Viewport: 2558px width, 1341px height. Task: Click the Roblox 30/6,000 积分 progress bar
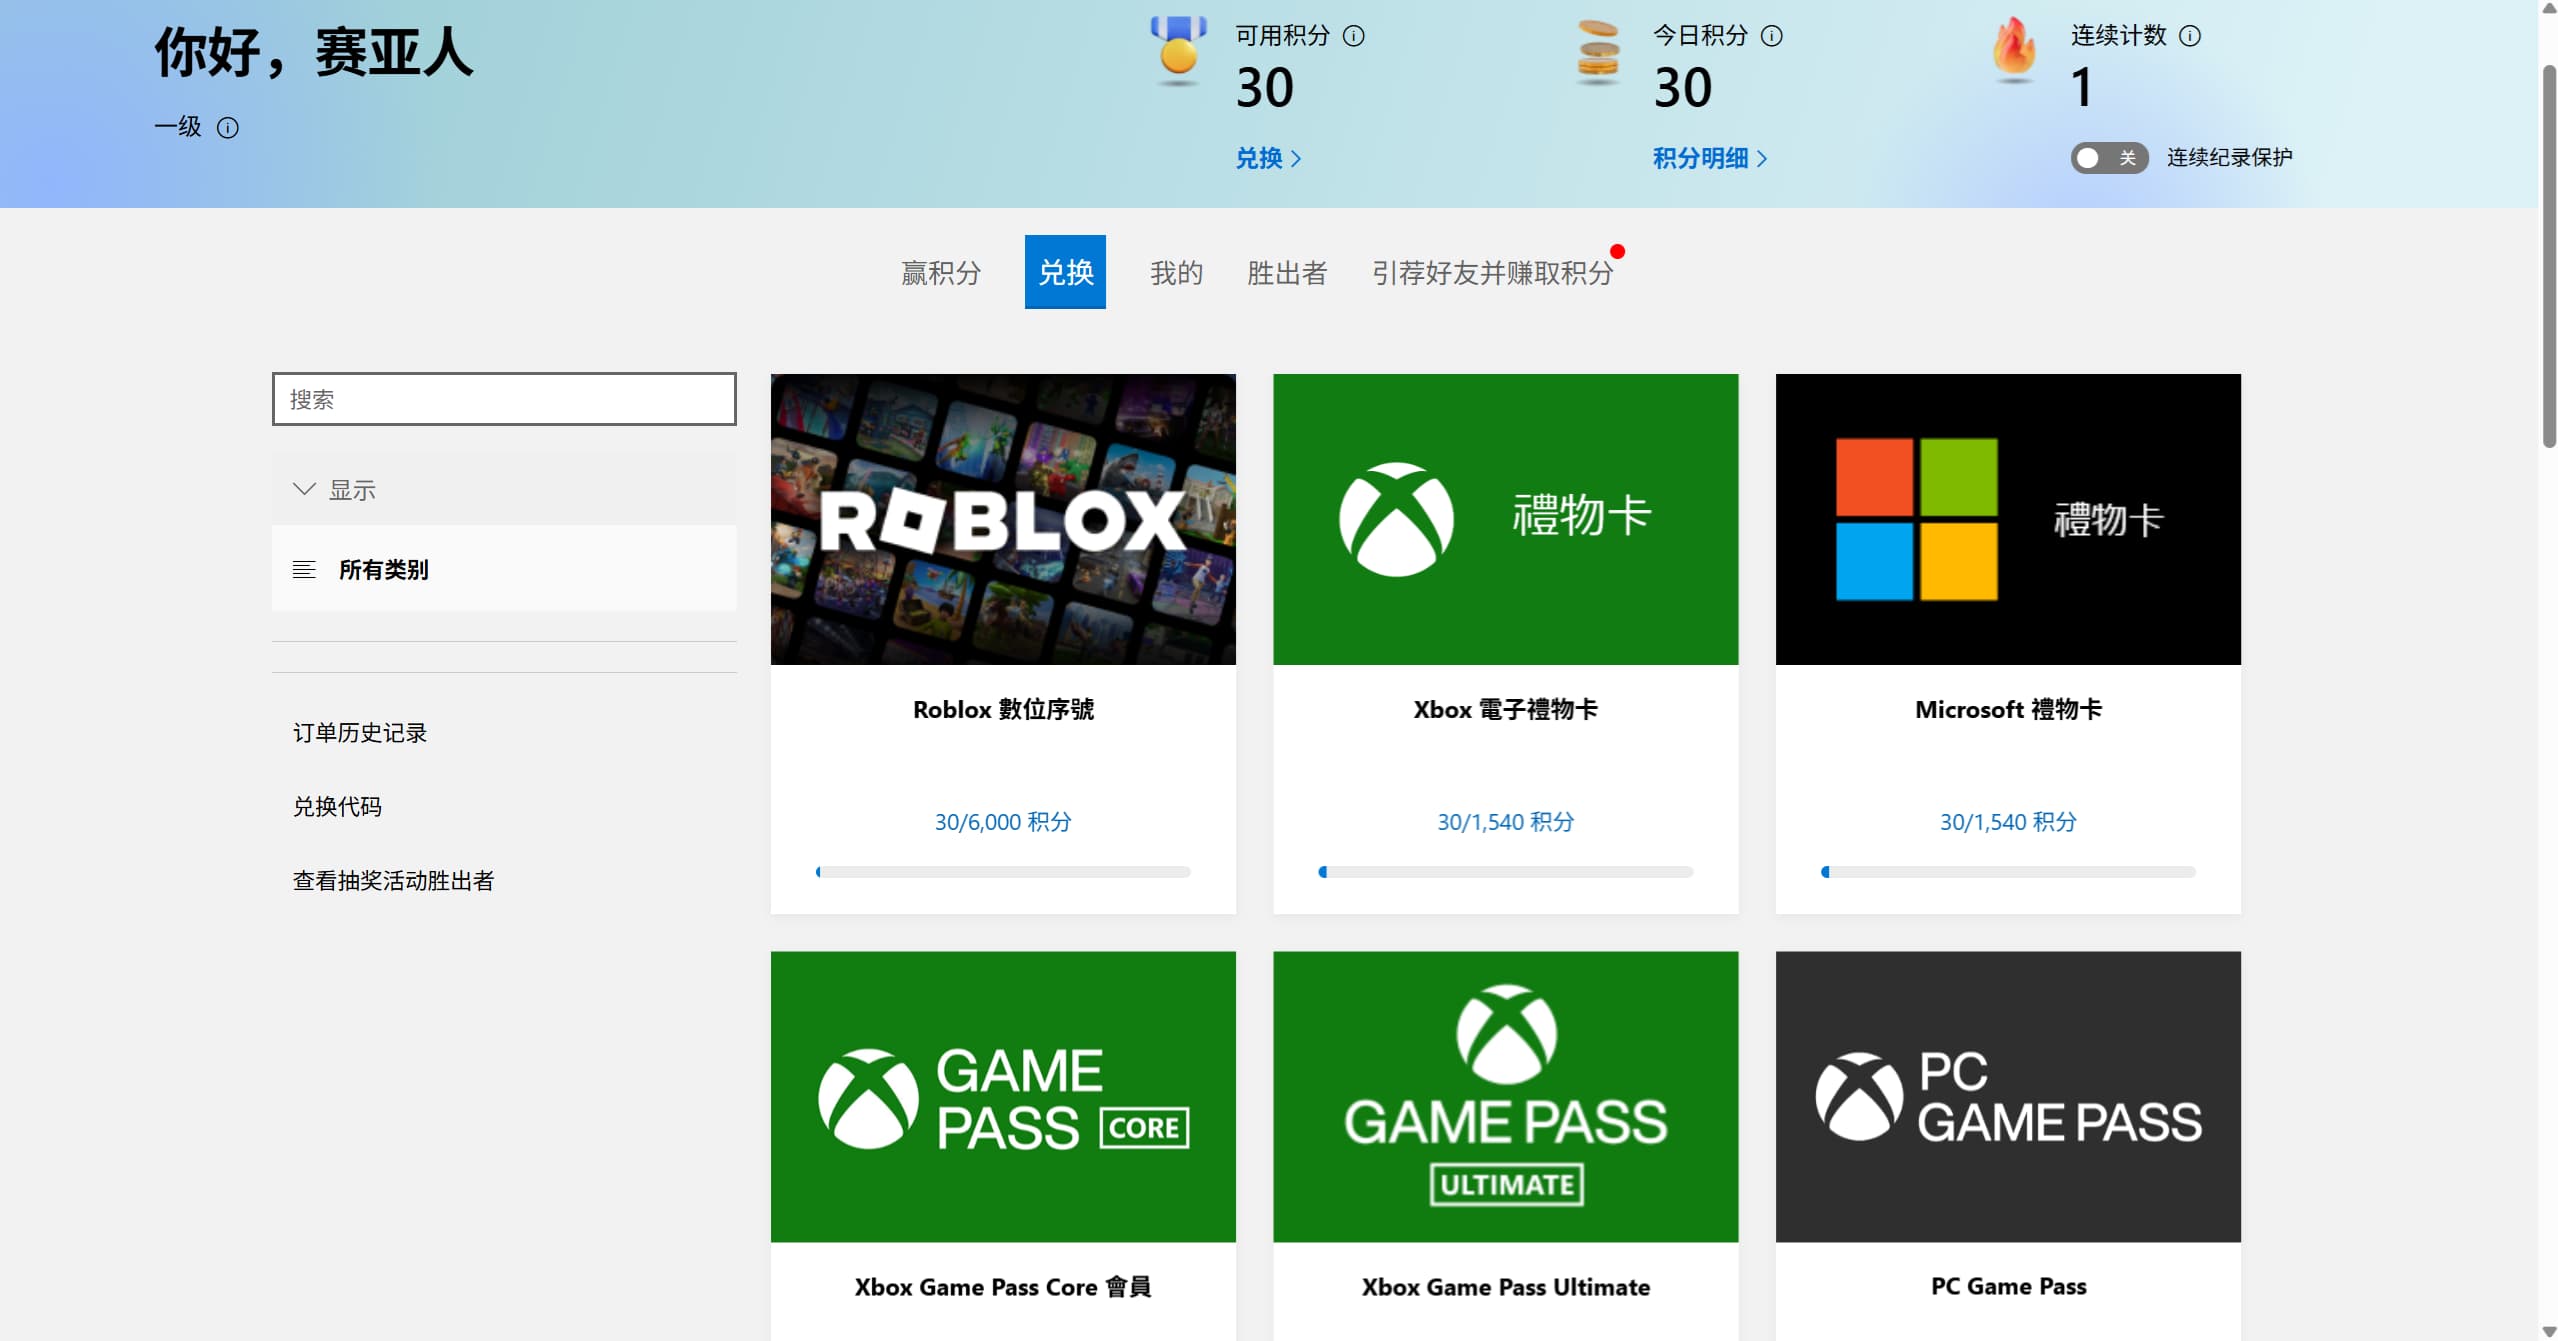[x=1003, y=872]
